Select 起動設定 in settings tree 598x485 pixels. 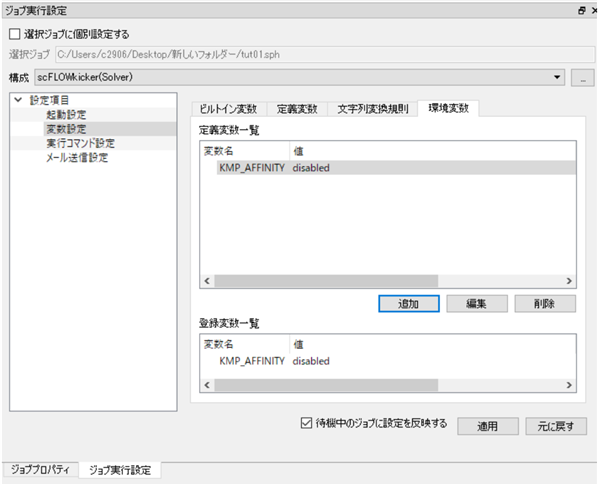[66, 115]
